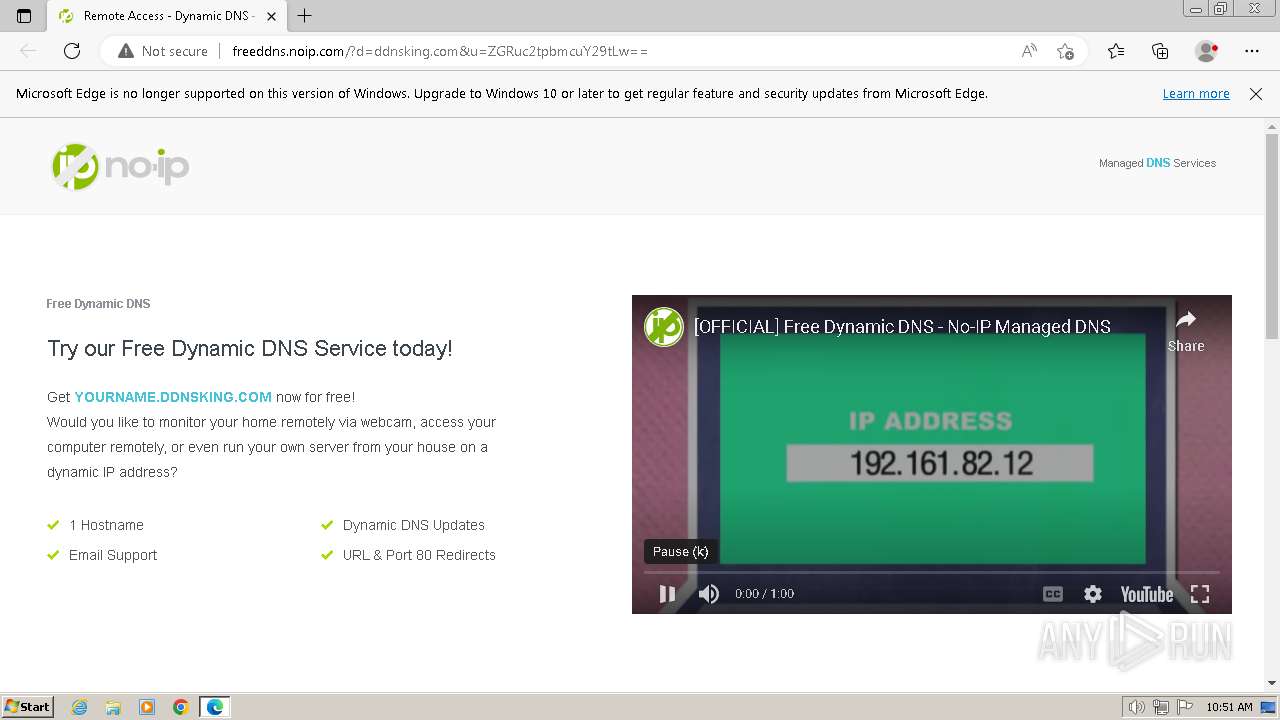Click Learn more about Edge support

[x=1196, y=93]
